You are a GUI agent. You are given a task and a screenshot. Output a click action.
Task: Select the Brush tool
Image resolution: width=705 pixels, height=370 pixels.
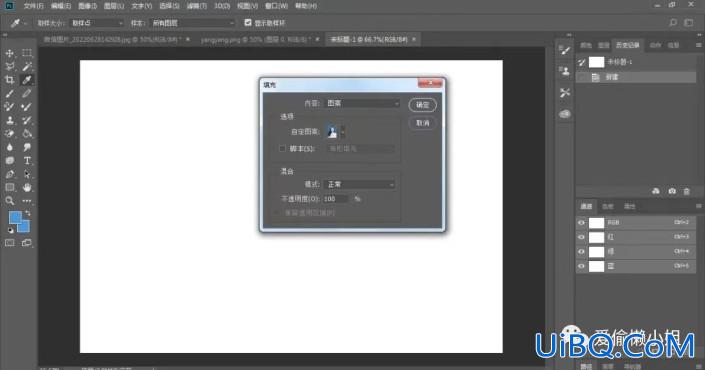pyautogui.click(x=9, y=94)
